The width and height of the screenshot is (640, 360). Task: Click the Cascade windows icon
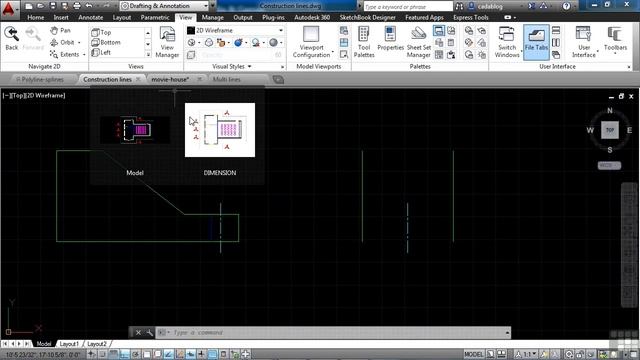pyautogui.click(x=556, y=54)
